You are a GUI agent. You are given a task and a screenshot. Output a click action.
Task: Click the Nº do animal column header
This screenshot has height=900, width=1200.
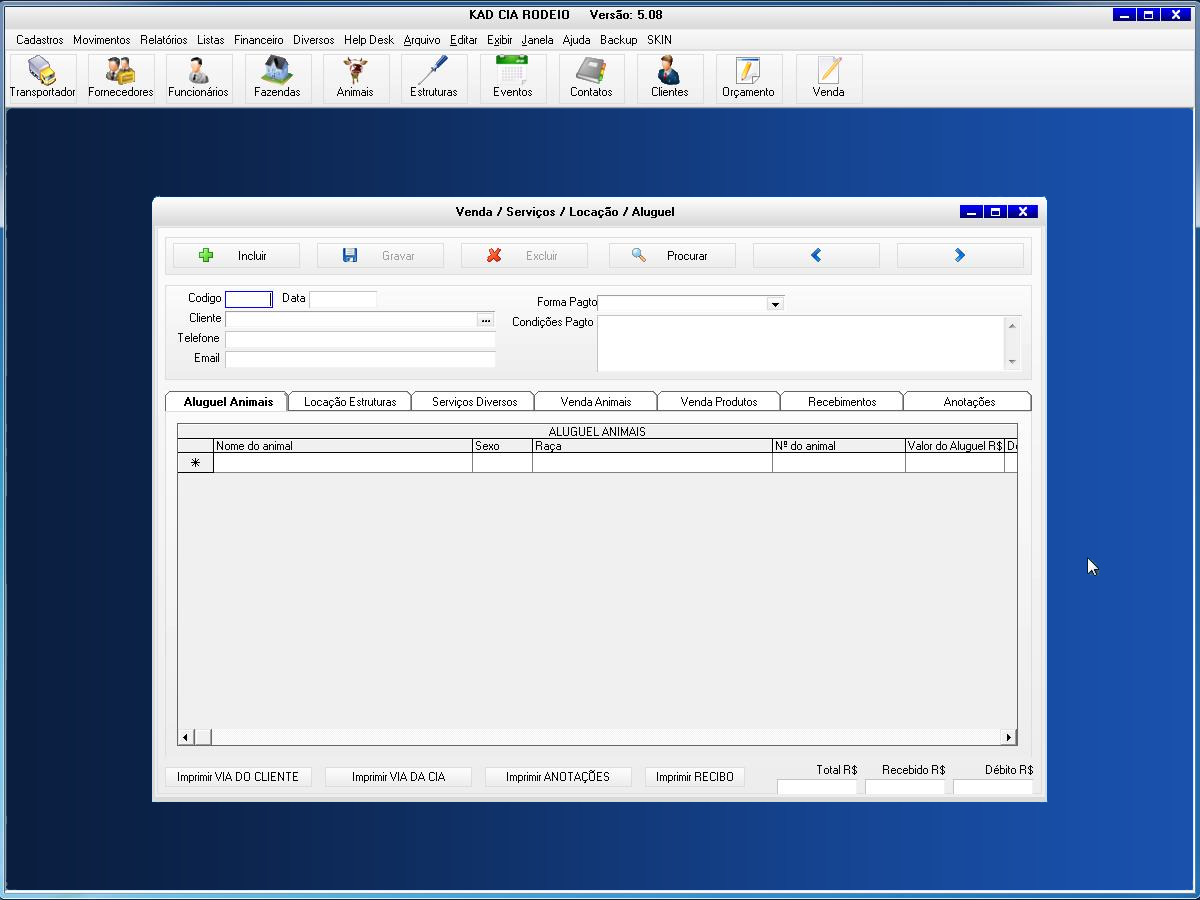[839, 446]
